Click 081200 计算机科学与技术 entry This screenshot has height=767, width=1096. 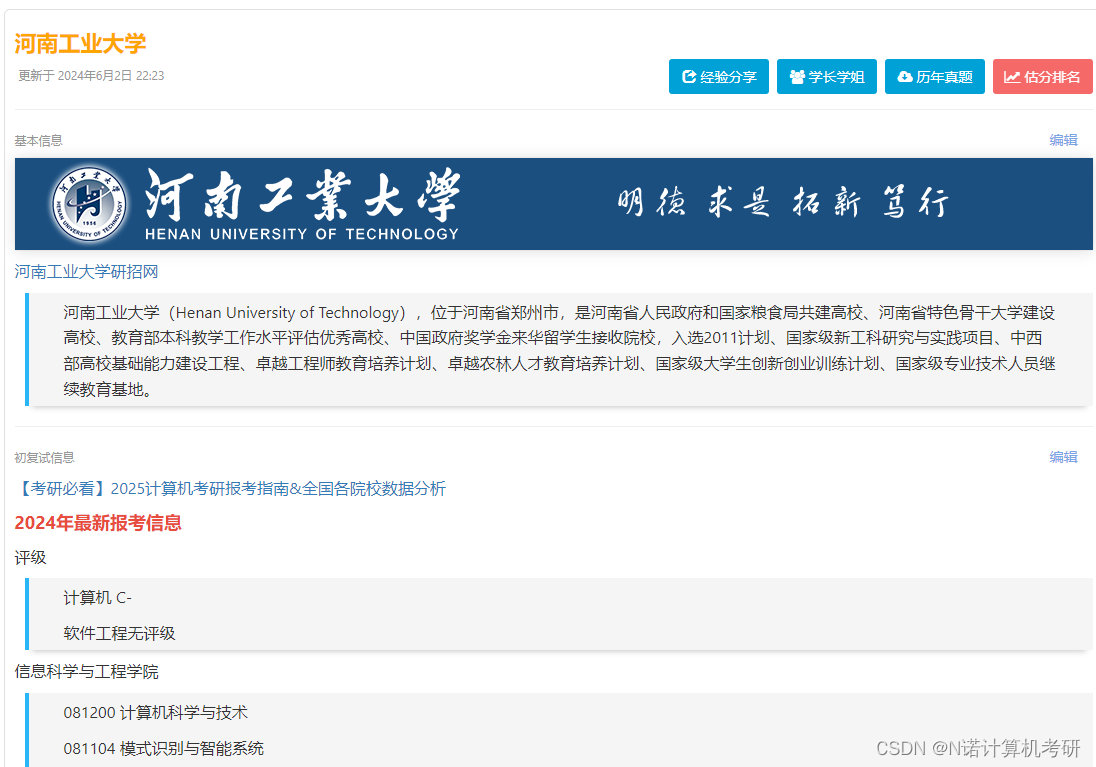click(155, 712)
